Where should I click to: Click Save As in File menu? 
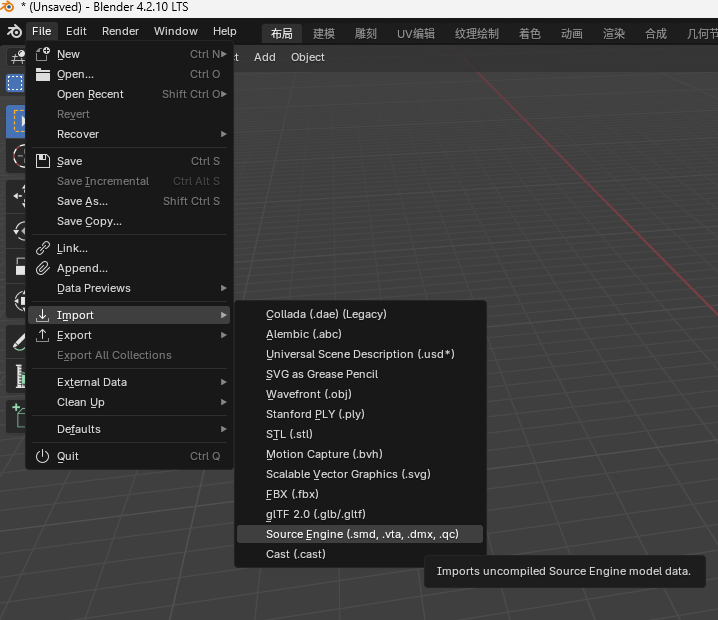(x=82, y=201)
